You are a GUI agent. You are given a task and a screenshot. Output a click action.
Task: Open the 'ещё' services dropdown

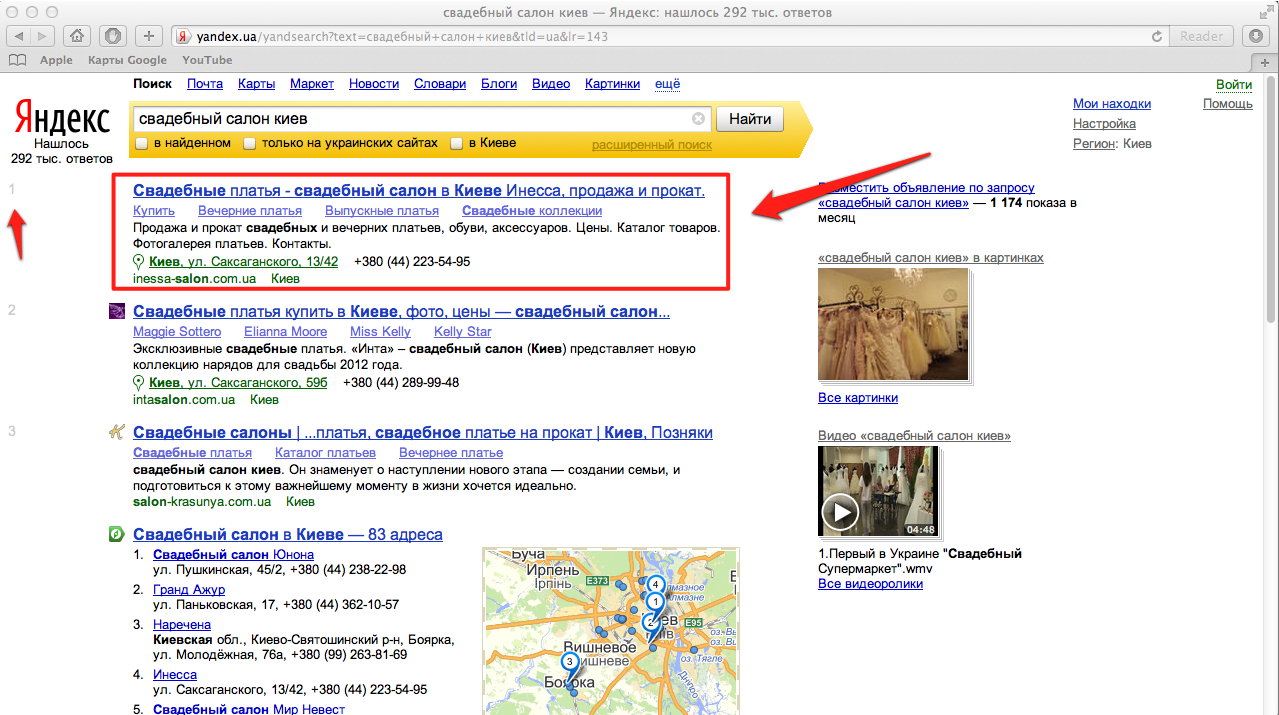click(667, 84)
